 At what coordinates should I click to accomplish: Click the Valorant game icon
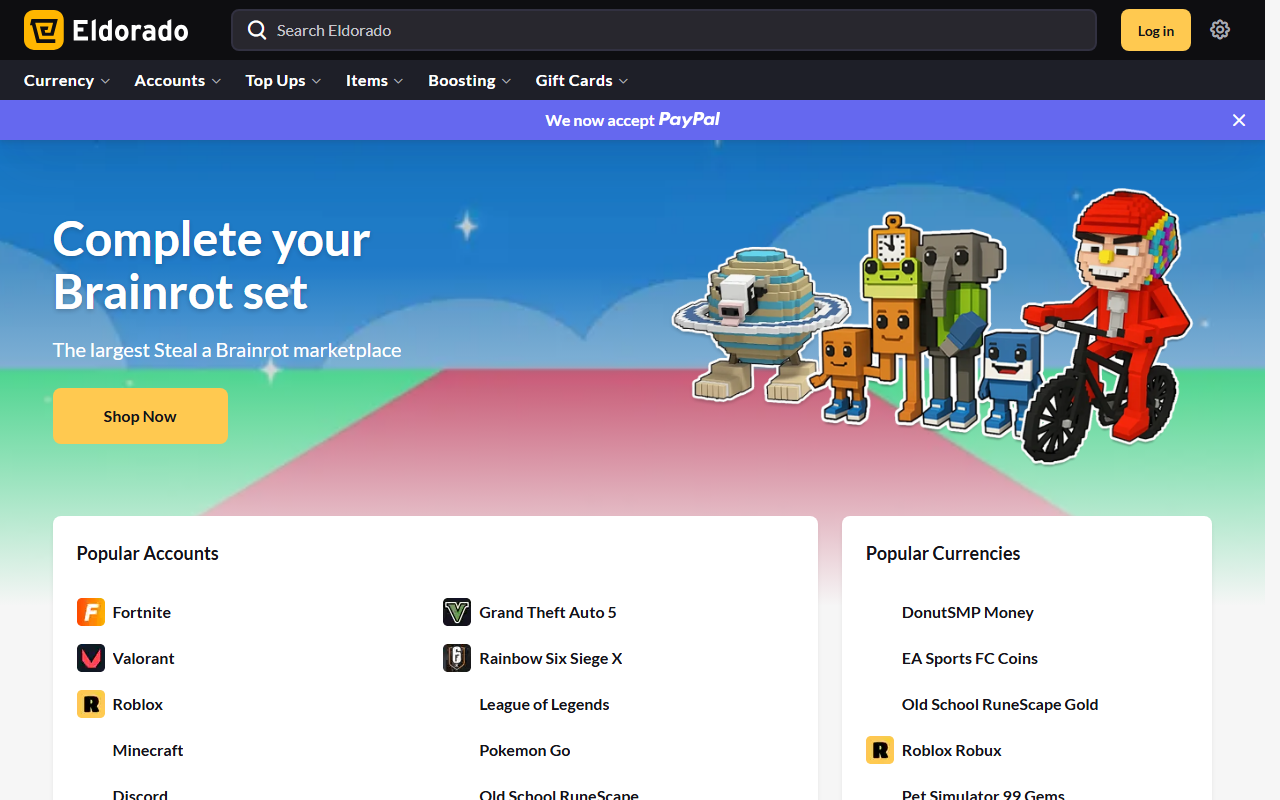click(x=91, y=658)
